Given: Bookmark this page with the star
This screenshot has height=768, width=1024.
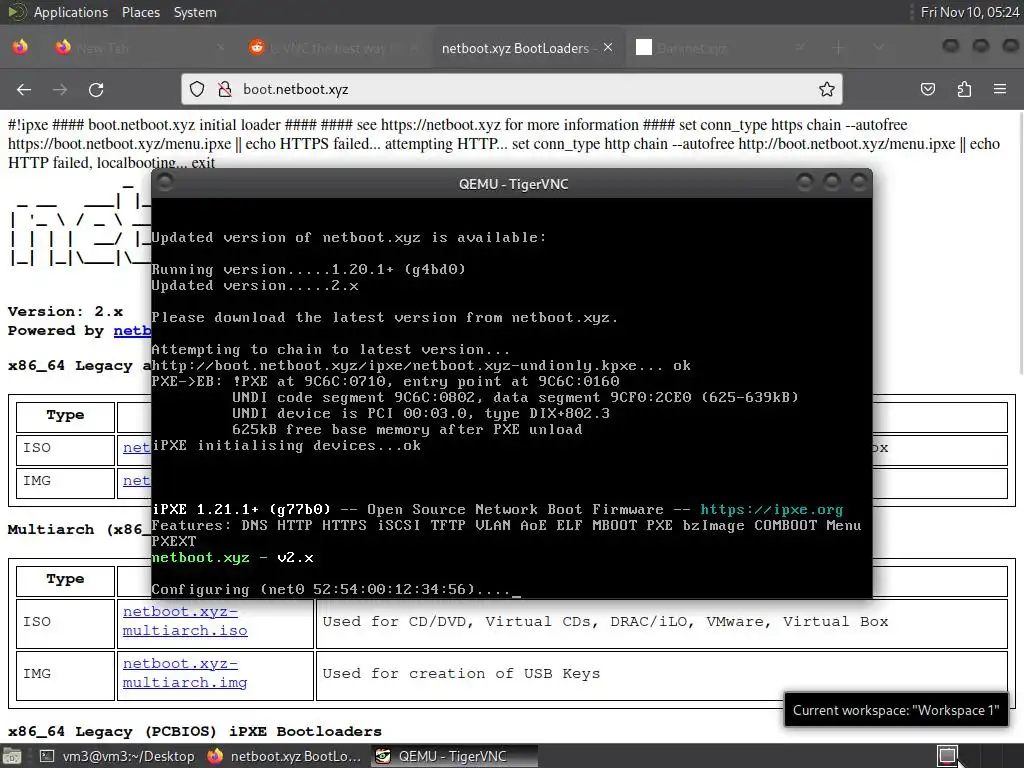Looking at the screenshot, I should tap(827, 89).
